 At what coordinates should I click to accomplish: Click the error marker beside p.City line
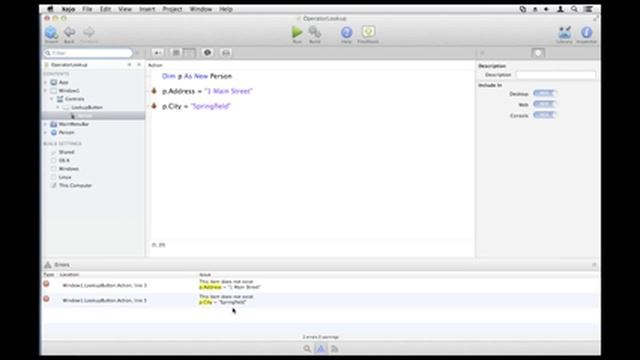pyautogui.click(x=154, y=106)
